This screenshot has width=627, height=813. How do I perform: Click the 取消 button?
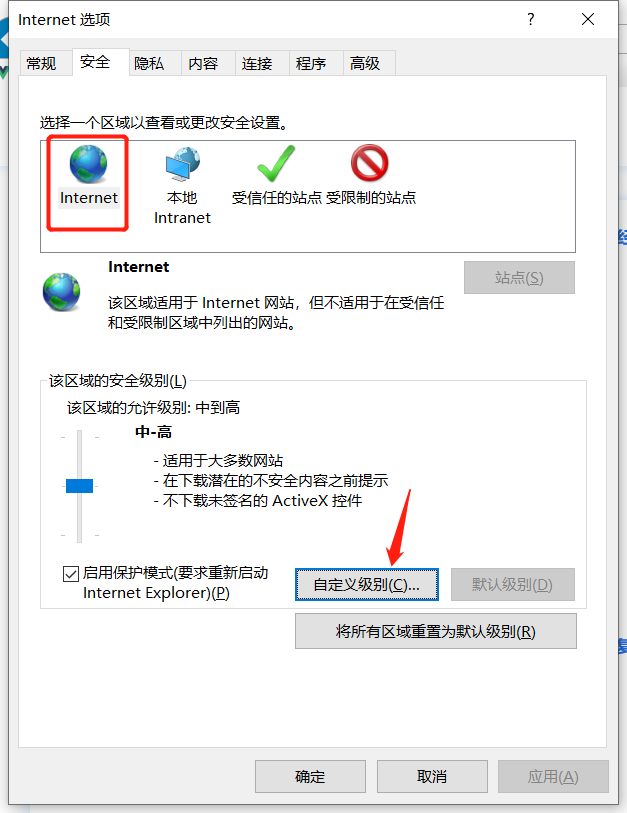(432, 776)
